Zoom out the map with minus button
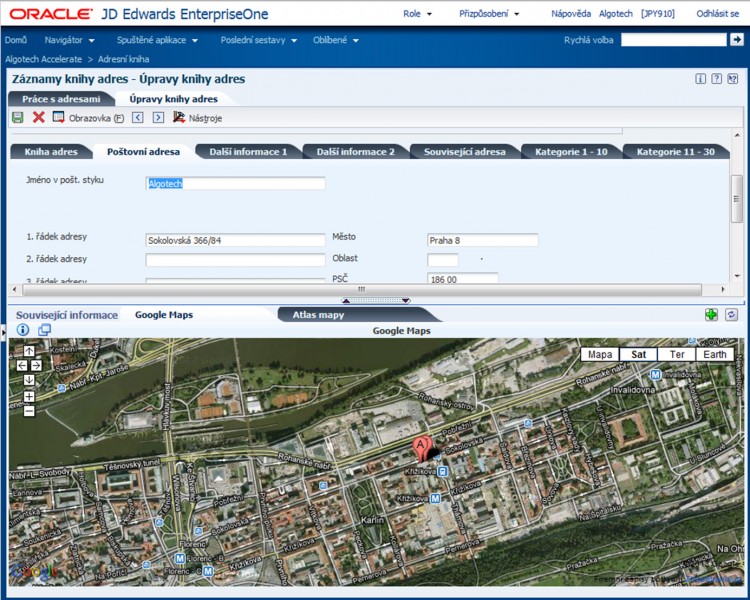The image size is (750, 600). click(29, 410)
